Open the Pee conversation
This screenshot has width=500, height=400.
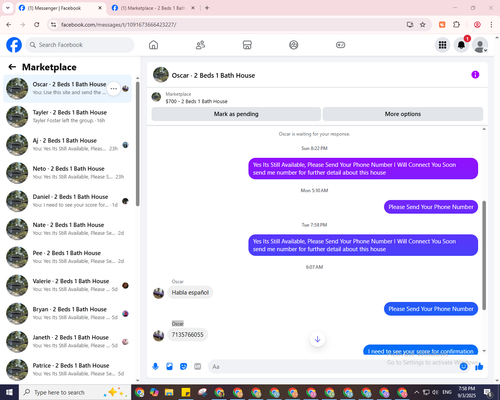68,257
